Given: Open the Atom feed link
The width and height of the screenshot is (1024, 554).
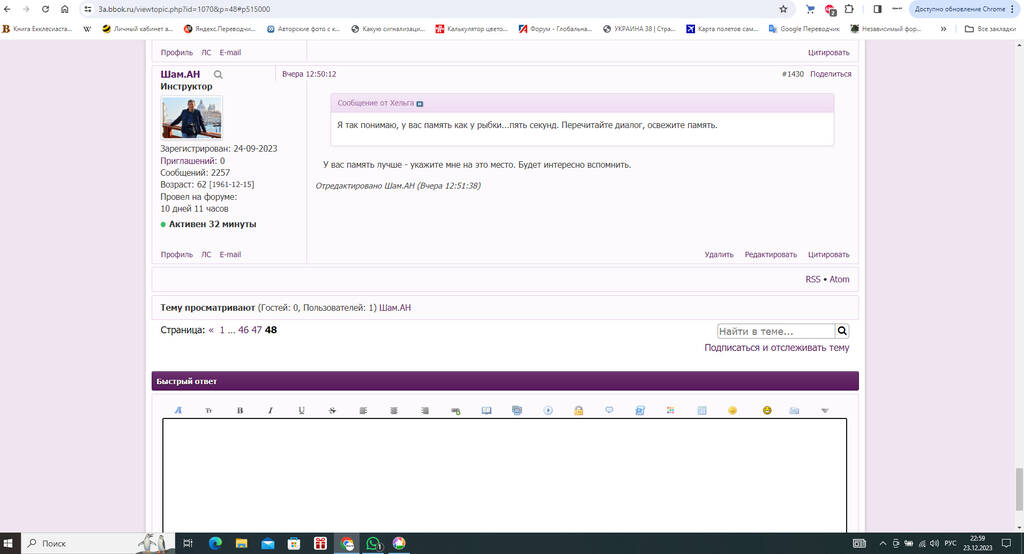Looking at the screenshot, I should (839, 280).
